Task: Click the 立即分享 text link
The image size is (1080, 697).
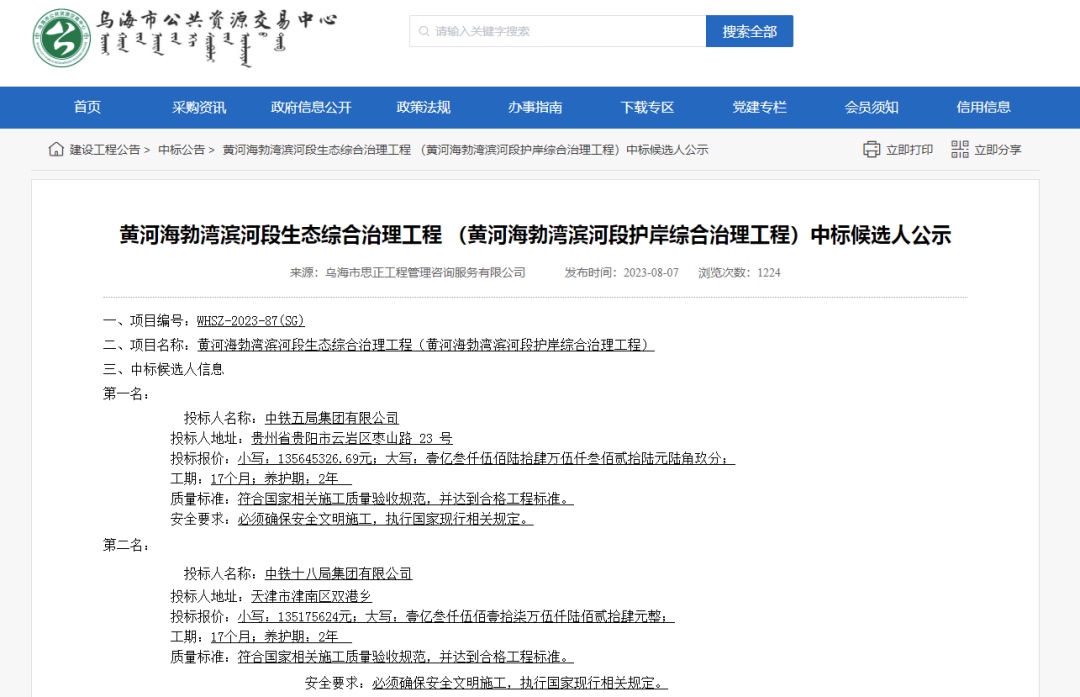Action: 997,150
